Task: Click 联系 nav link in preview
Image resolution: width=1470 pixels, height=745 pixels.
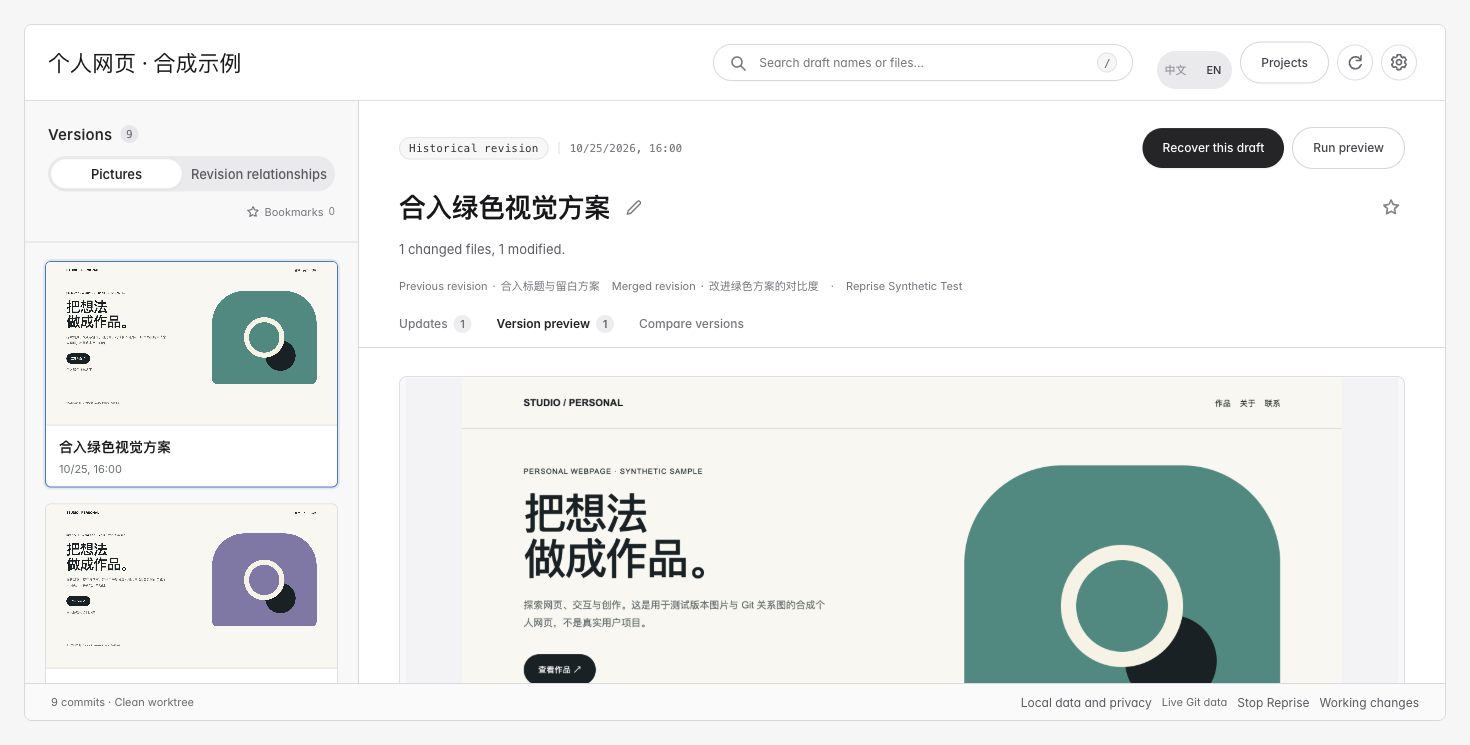Action: click(1272, 404)
